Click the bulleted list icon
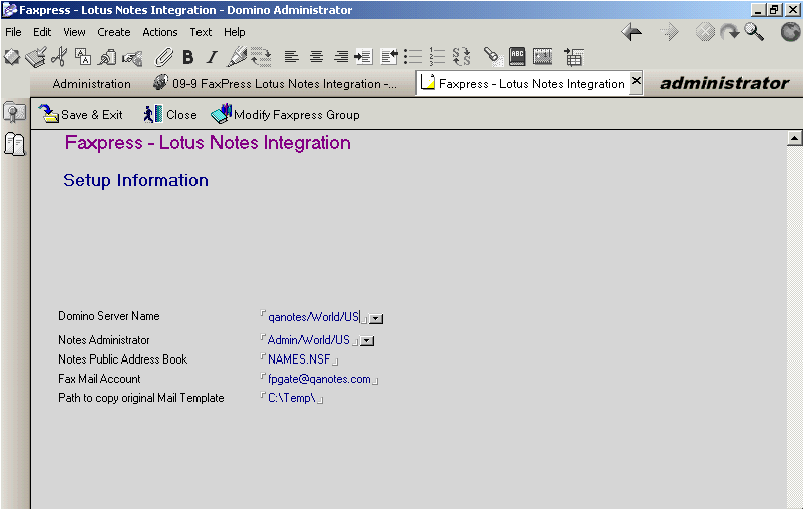The height and width of the screenshot is (509, 803). (x=412, y=57)
